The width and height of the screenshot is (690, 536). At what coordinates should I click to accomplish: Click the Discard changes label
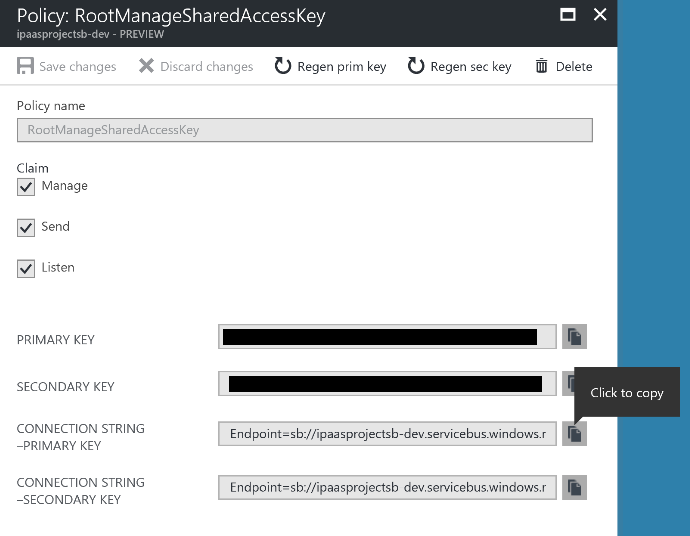(x=206, y=66)
